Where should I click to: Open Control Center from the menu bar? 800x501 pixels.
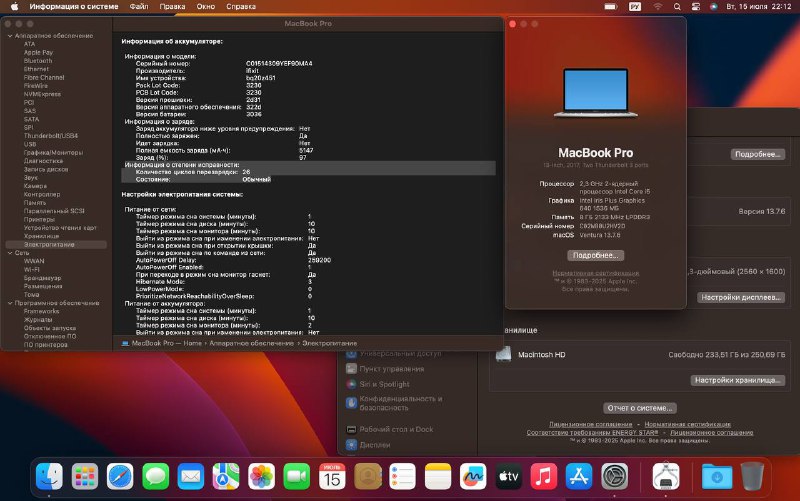[695, 7]
